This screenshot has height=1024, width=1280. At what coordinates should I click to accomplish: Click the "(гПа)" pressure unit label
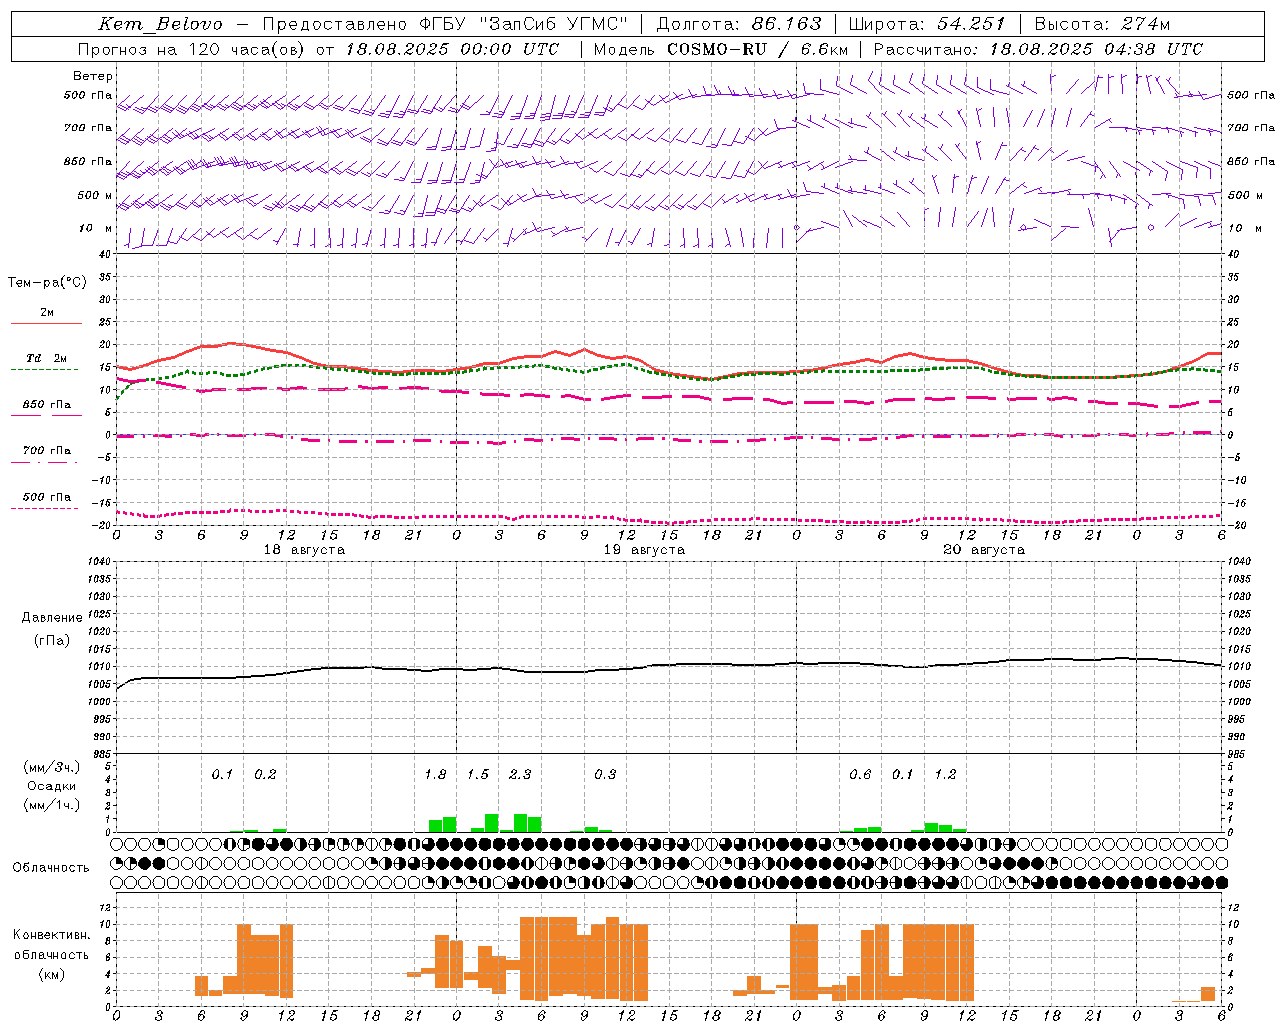click(x=52, y=640)
